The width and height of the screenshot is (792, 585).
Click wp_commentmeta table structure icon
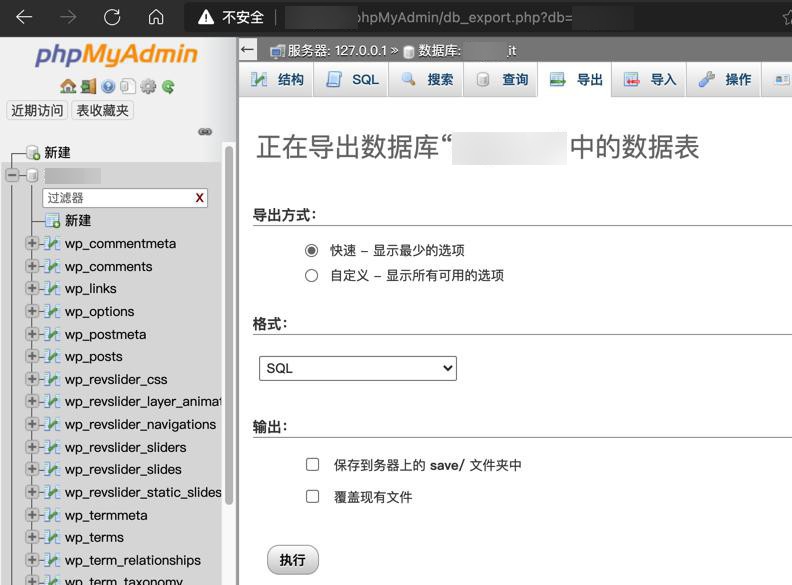[52, 243]
